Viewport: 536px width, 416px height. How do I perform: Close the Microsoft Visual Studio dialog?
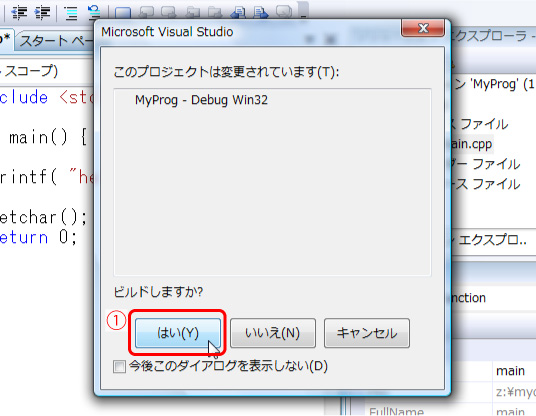pos(423,28)
